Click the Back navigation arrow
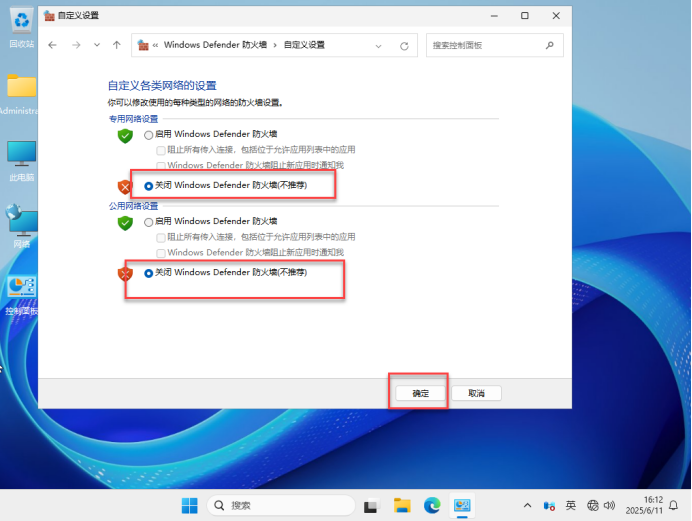Viewport: 692px width, 521px height. pos(53,45)
